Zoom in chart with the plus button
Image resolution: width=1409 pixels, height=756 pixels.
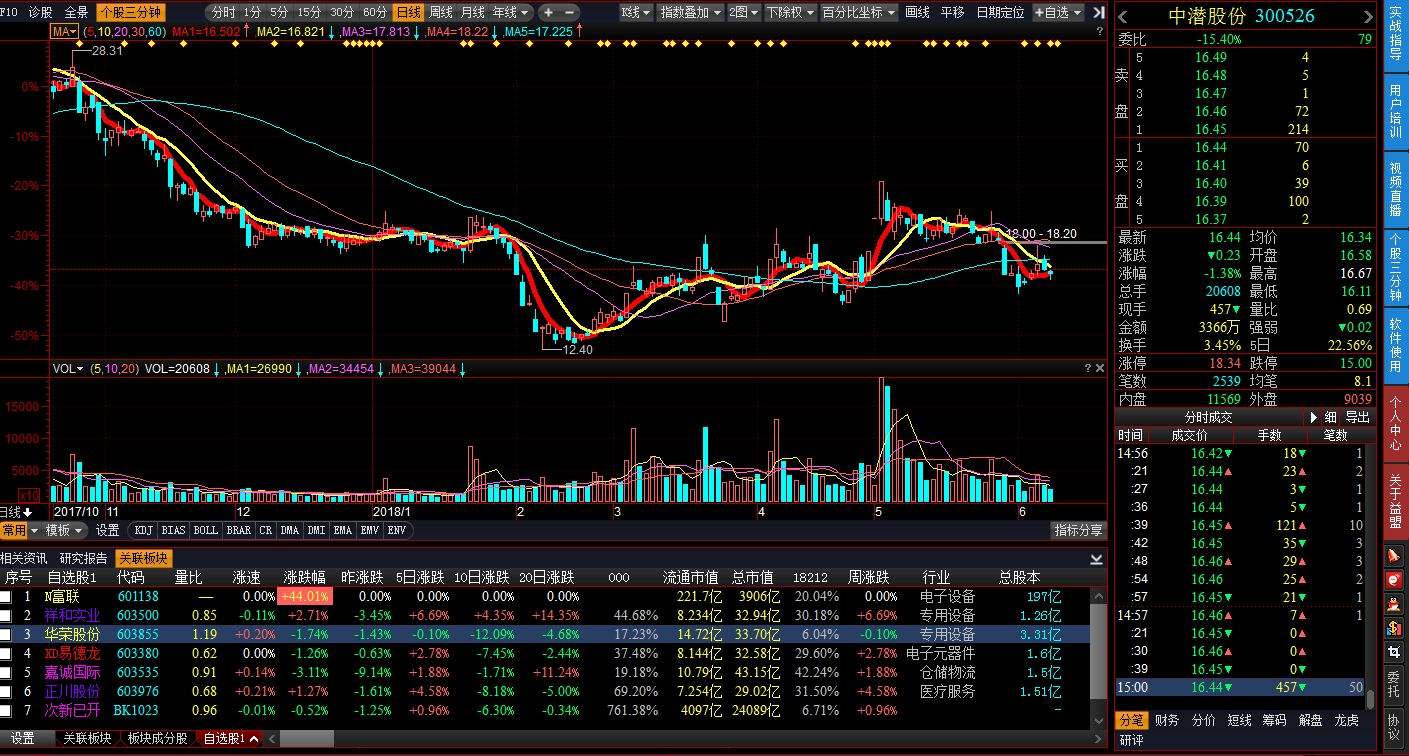point(548,12)
